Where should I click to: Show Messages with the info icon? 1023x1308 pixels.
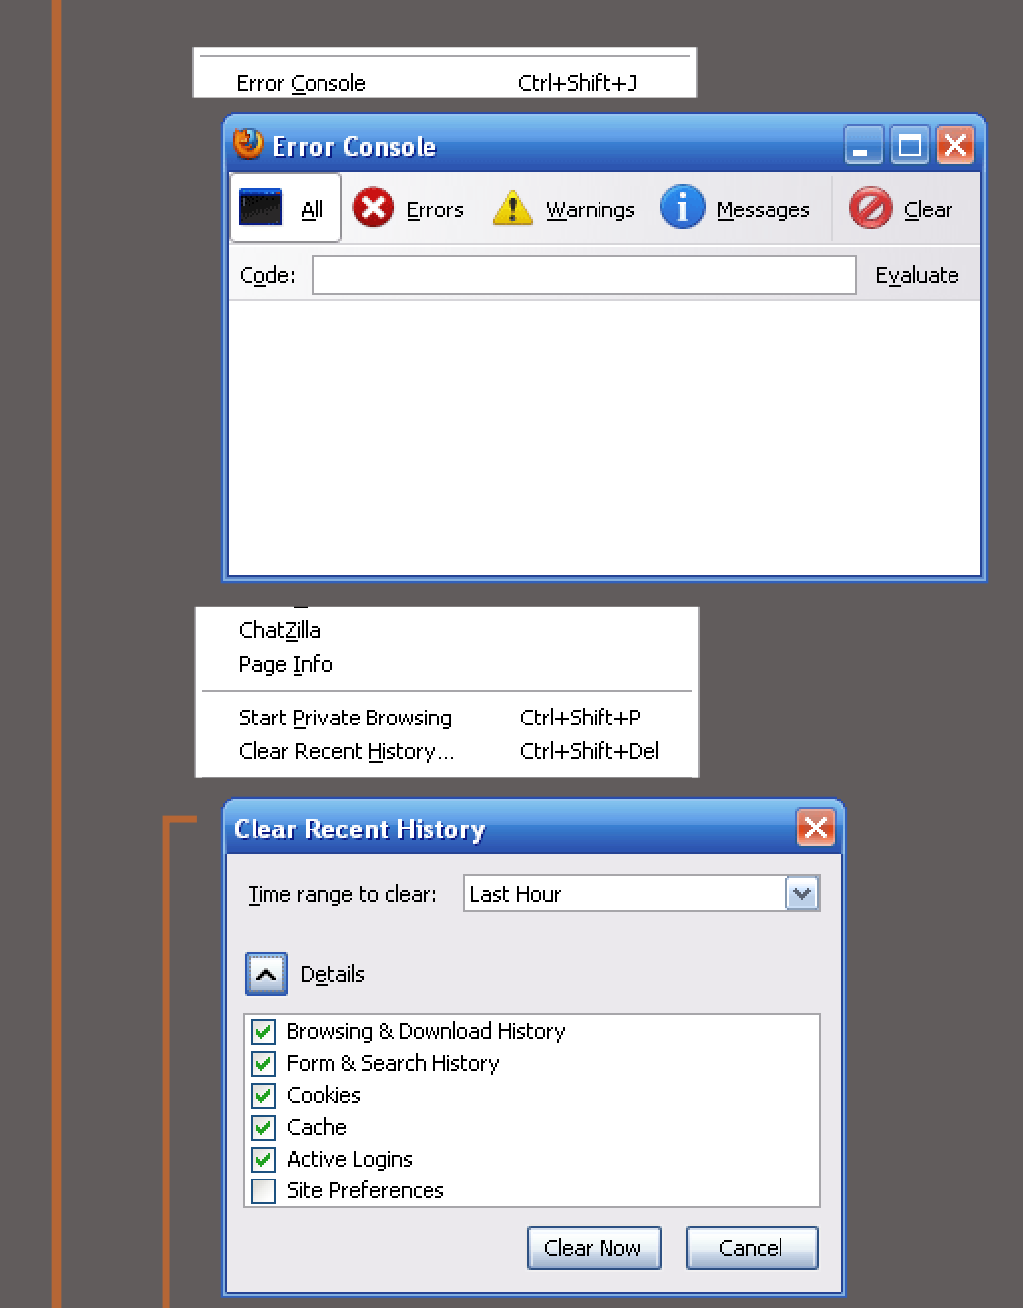682,208
